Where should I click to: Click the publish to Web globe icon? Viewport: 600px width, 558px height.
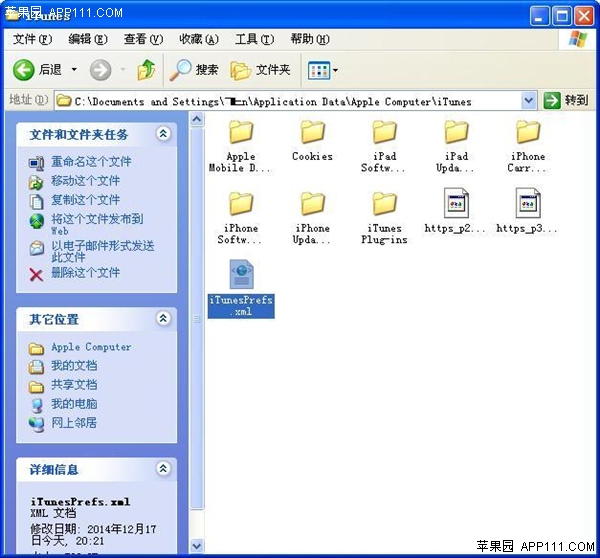pos(37,222)
